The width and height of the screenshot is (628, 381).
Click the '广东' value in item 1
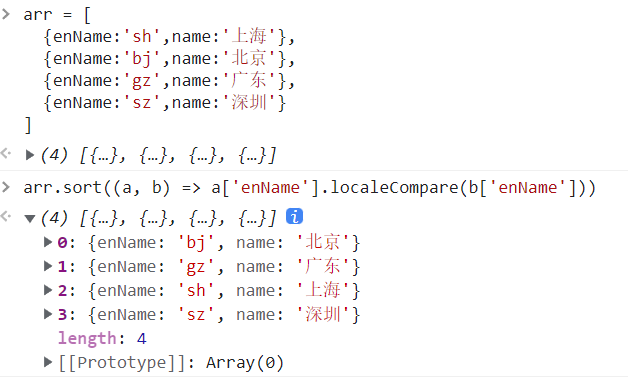[323, 266]
